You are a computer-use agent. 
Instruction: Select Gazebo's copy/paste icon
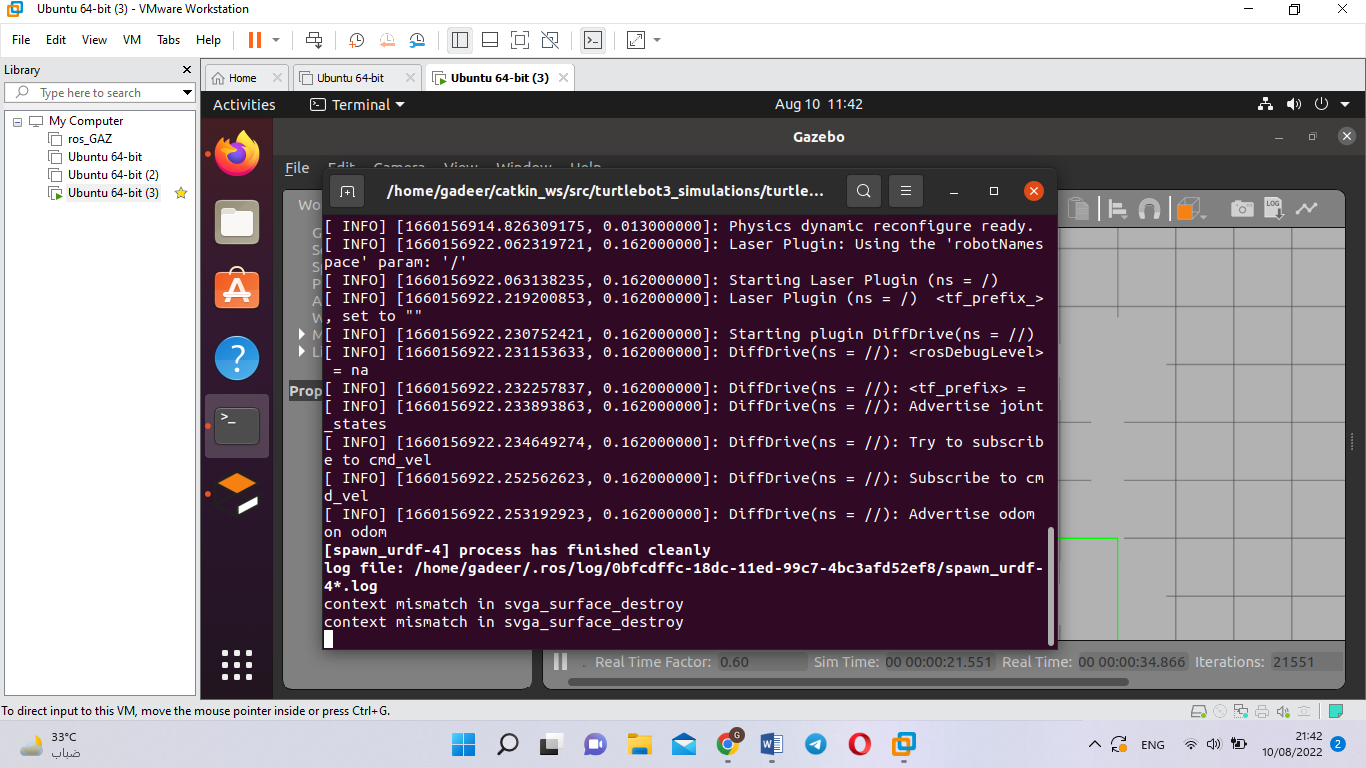pos(1079,207)
